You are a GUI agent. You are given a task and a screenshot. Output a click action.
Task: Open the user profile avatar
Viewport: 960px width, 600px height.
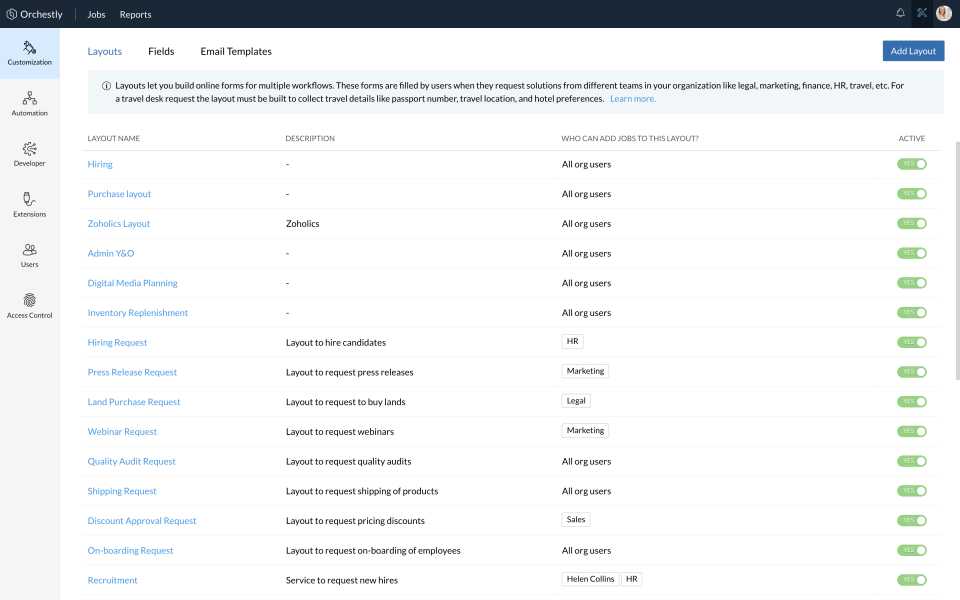click(x=943, y=14)
